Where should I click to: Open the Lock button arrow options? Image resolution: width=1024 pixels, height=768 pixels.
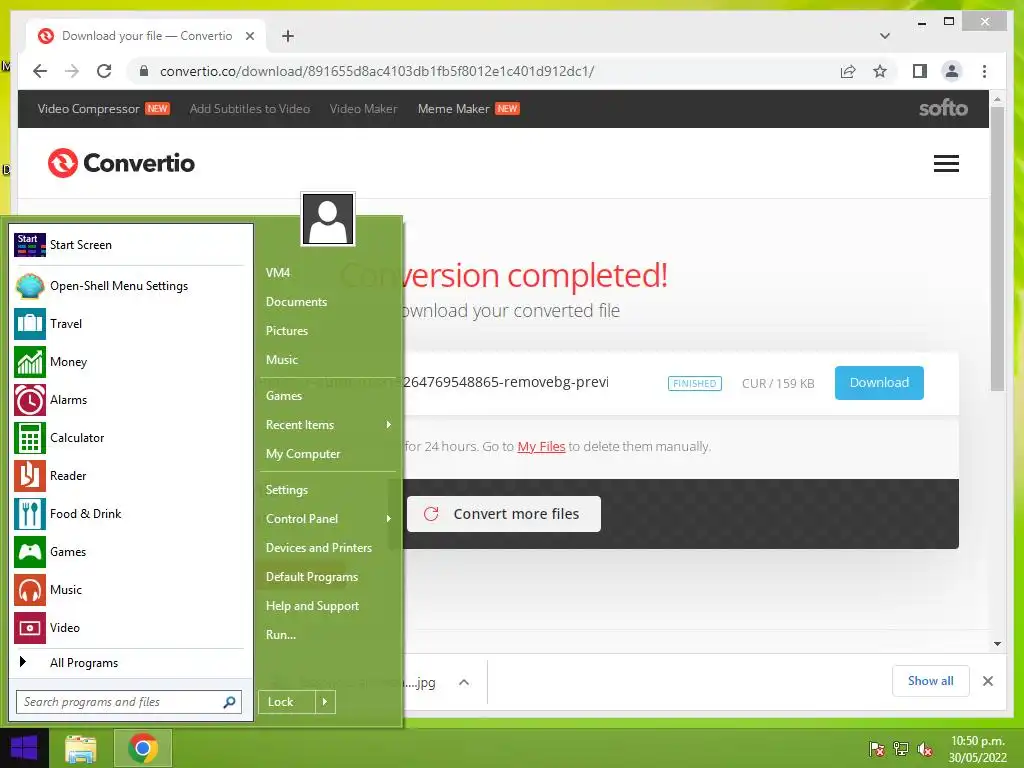[325, 702]
